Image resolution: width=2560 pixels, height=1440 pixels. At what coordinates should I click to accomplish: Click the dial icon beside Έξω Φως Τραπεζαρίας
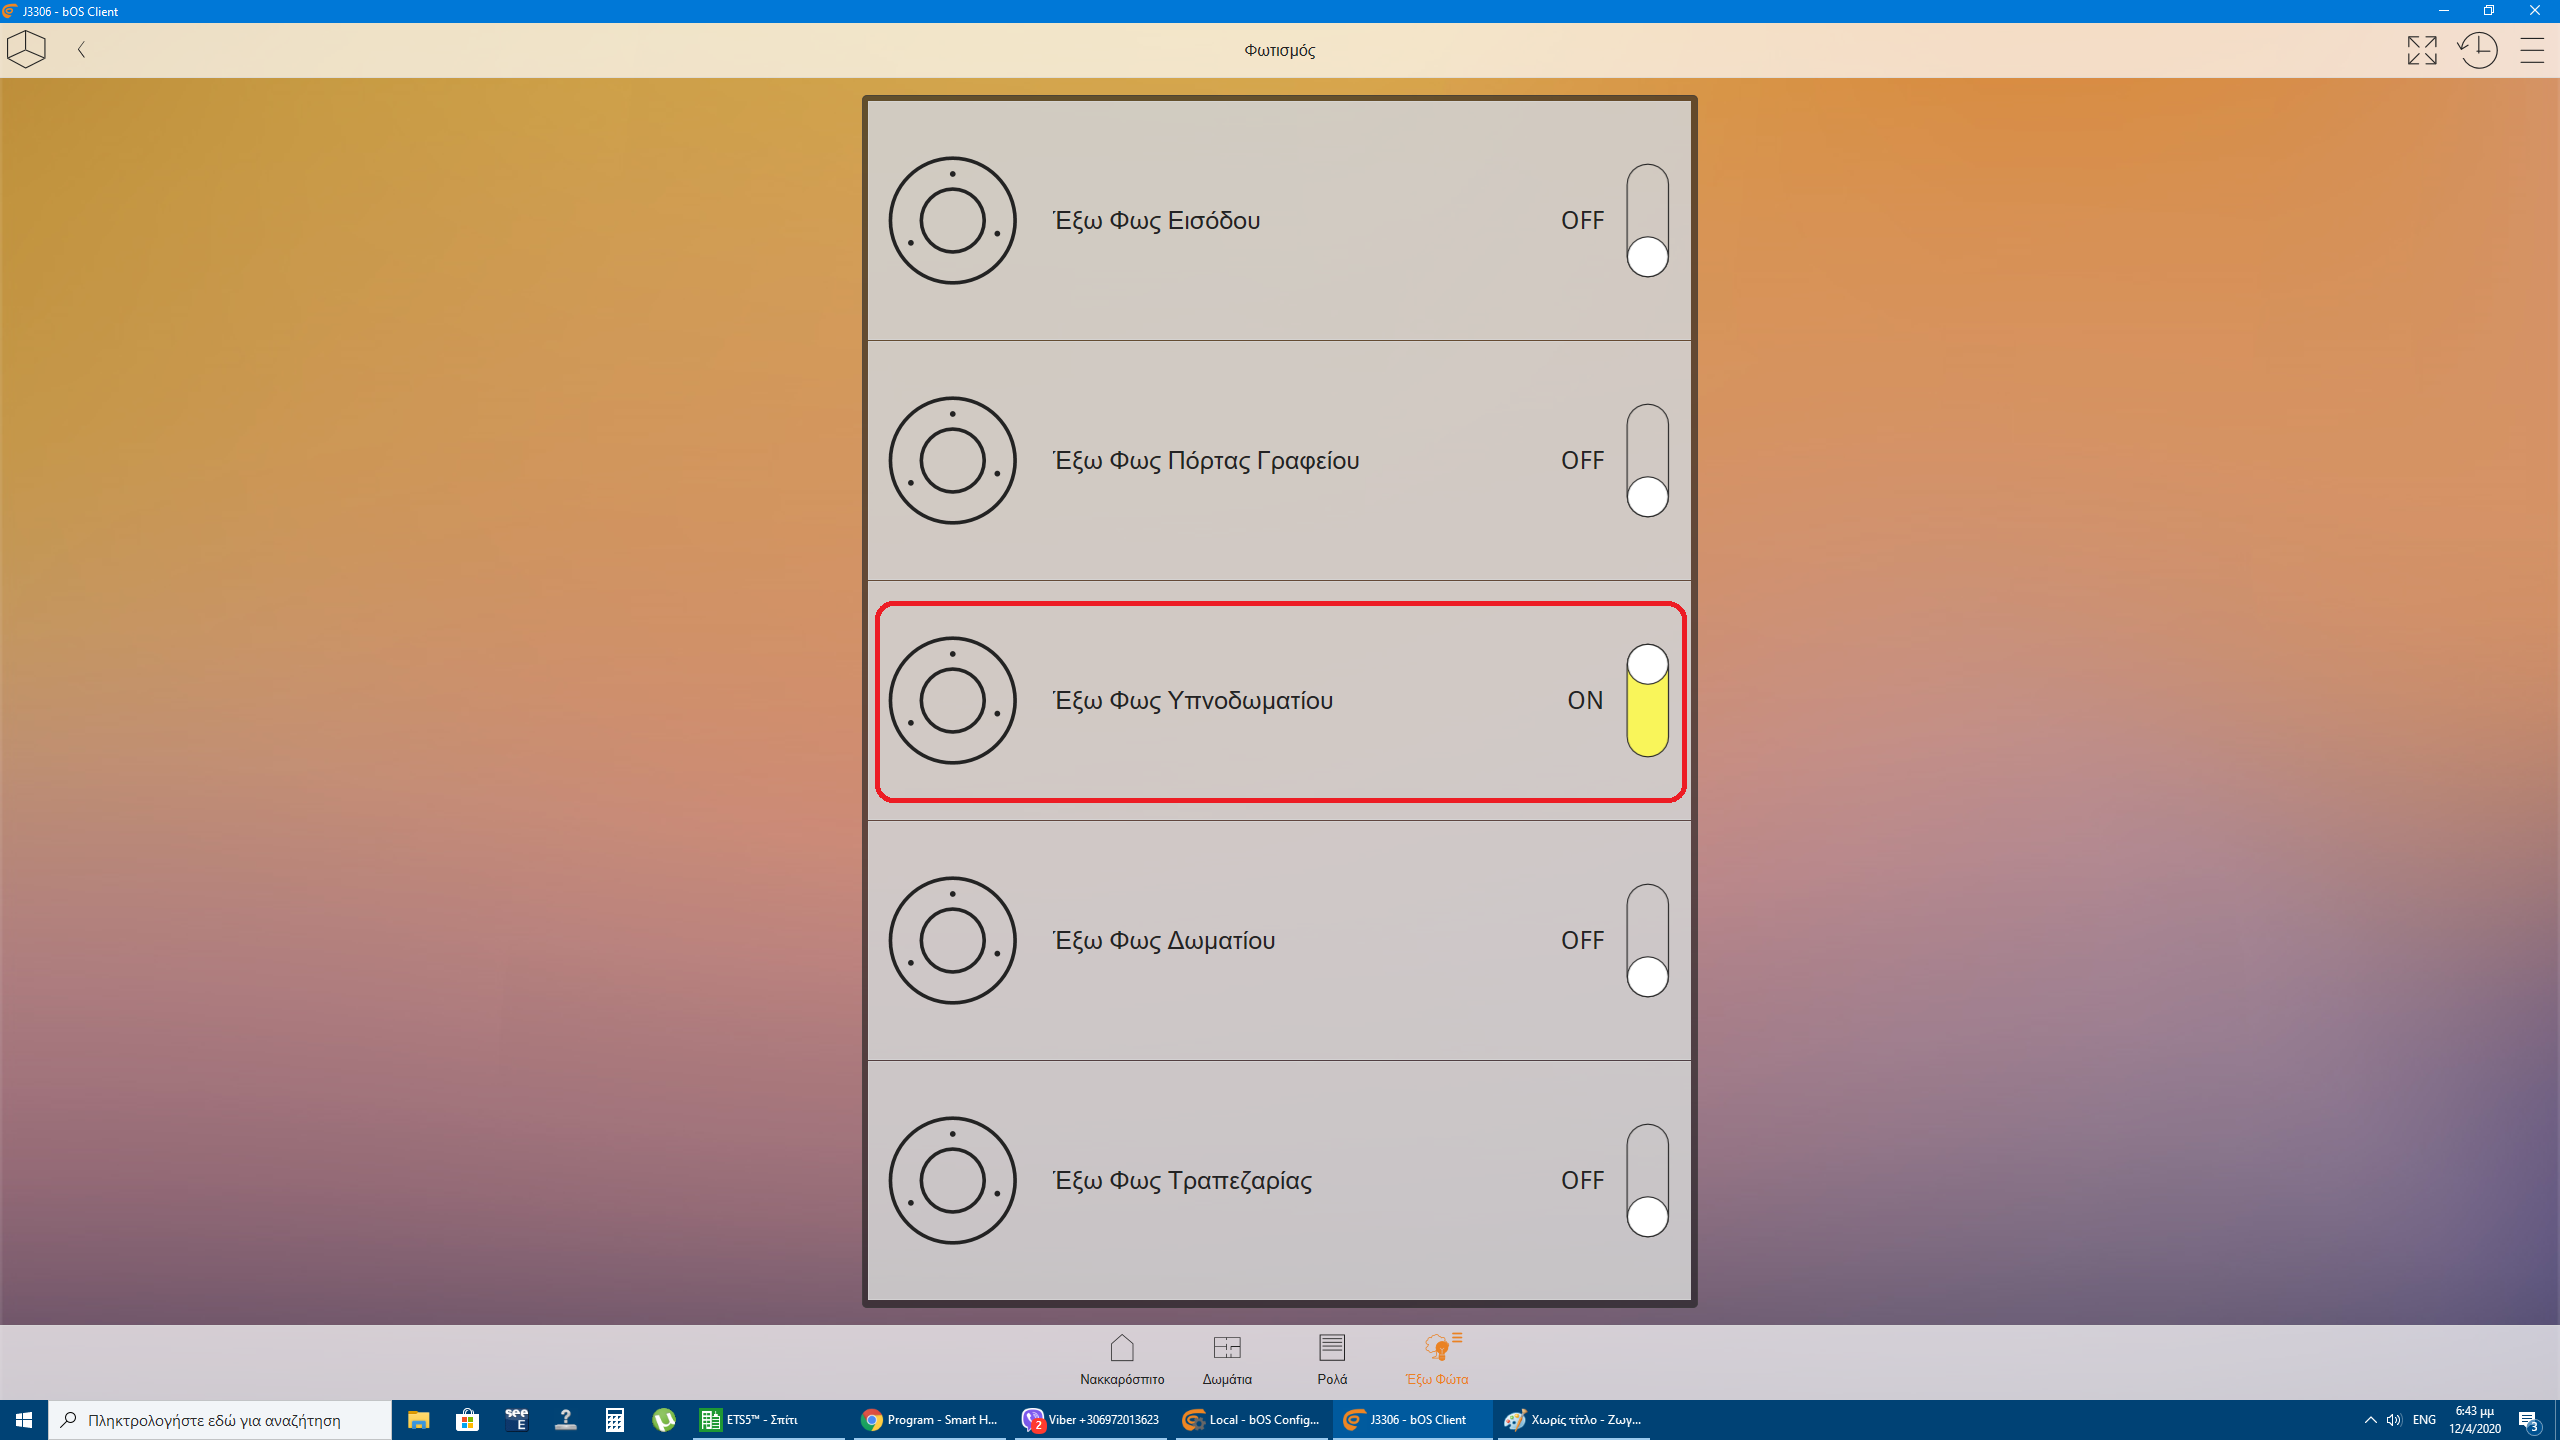tap(952, 1180)
